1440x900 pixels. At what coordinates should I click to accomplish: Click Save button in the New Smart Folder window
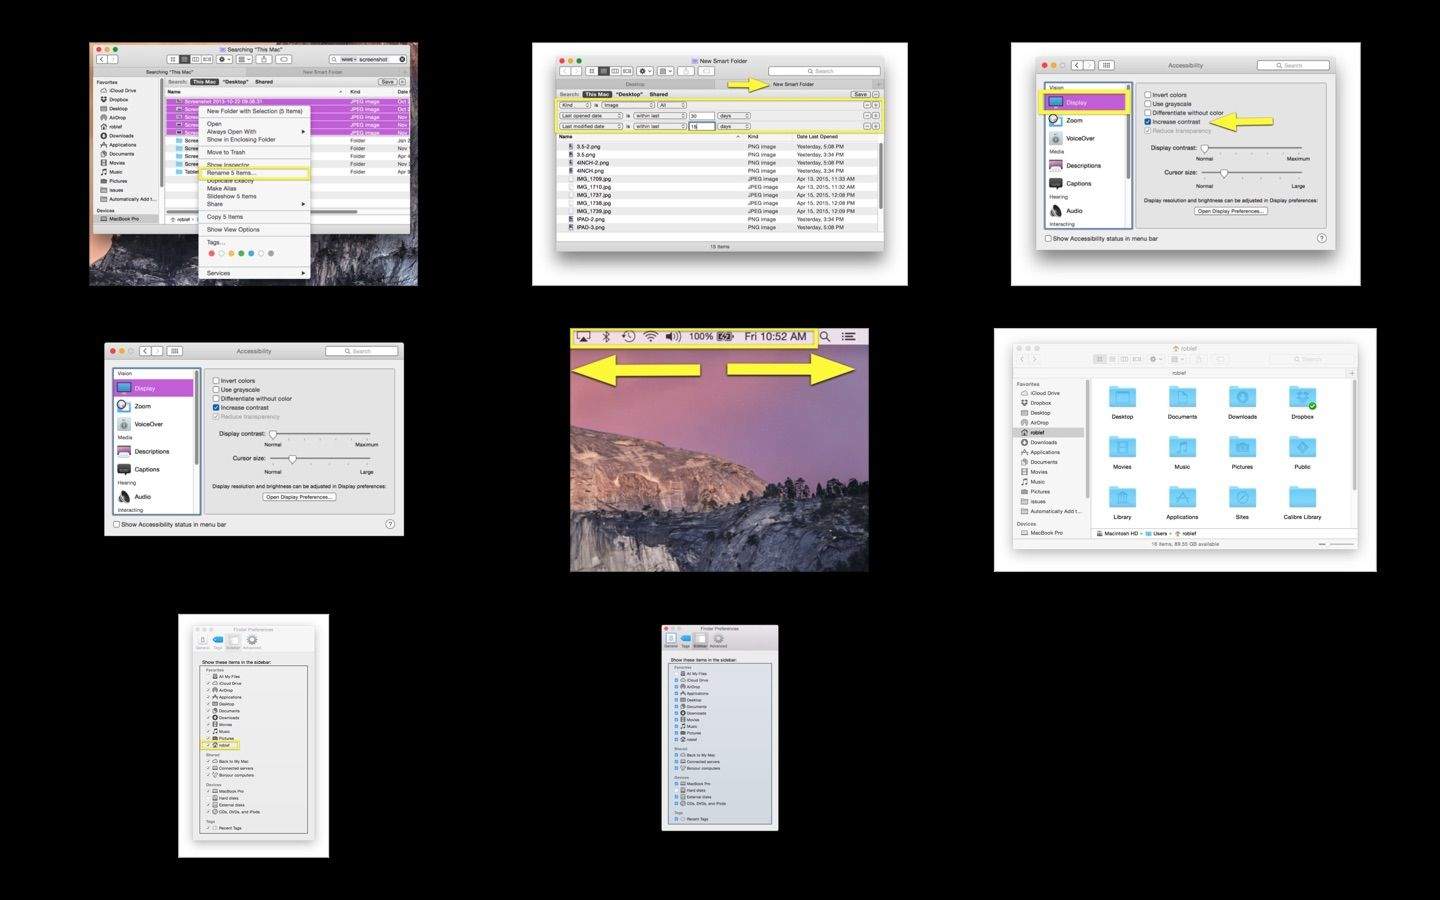[859, 94]
